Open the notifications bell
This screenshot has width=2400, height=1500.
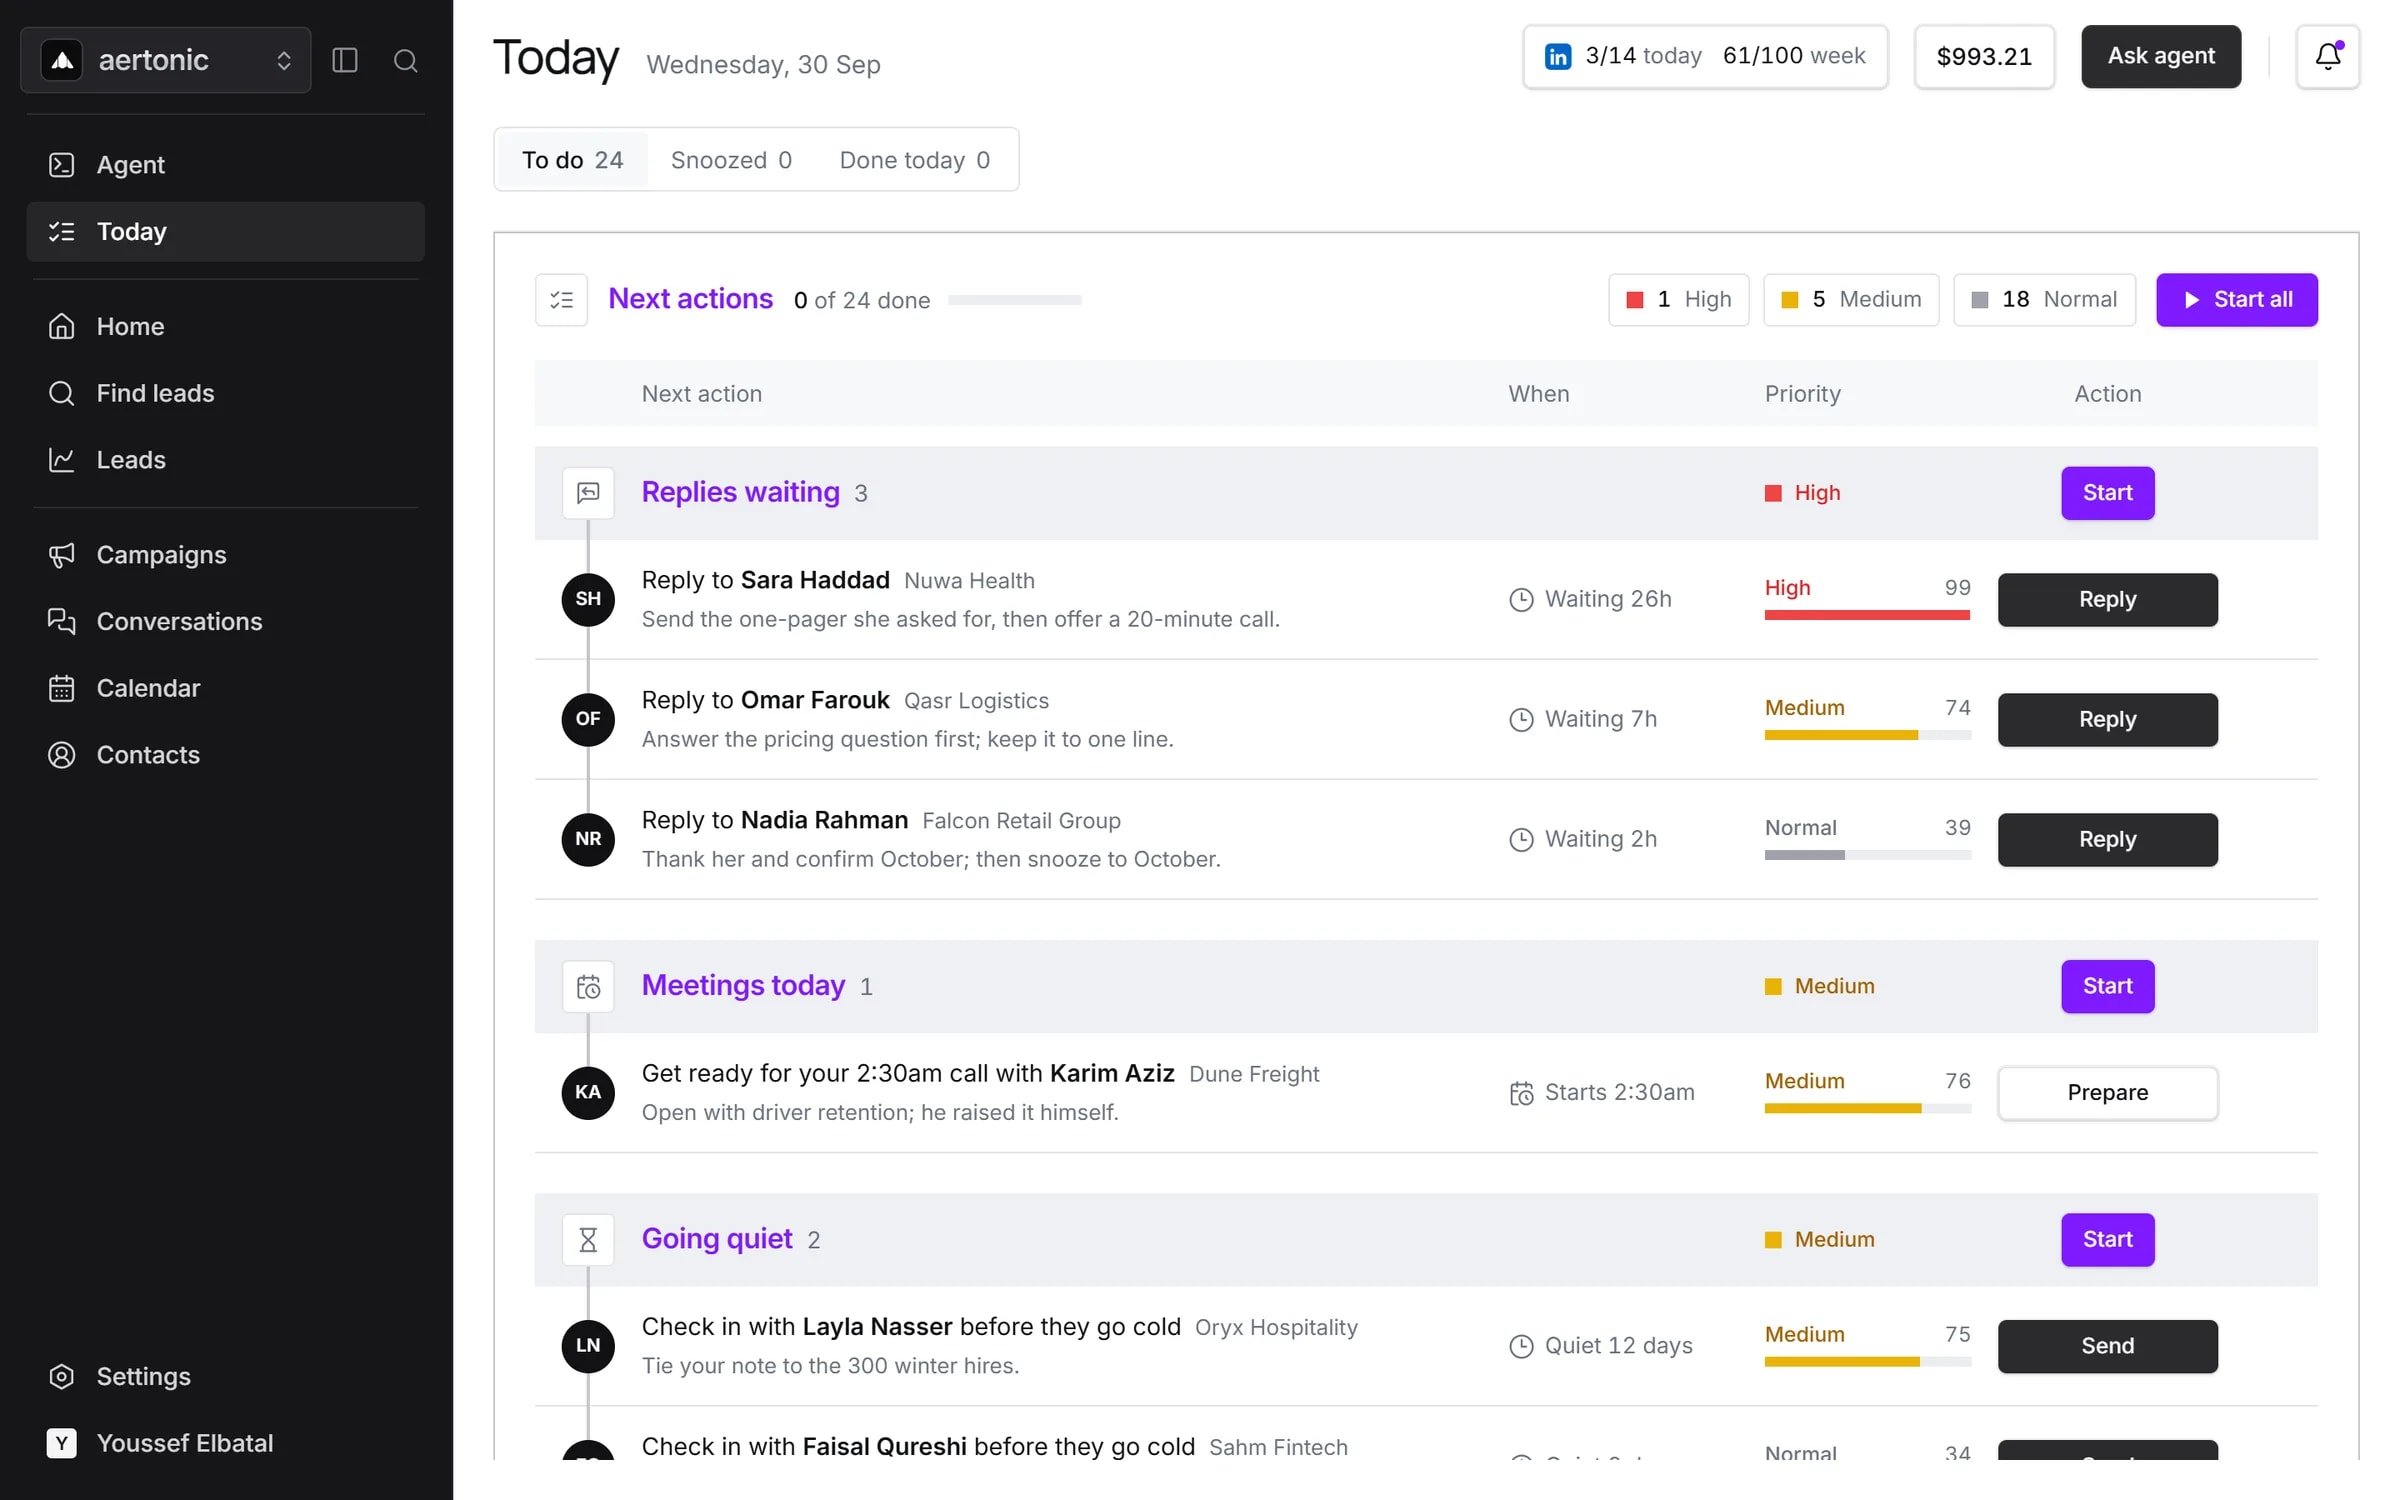[2327, 56]
